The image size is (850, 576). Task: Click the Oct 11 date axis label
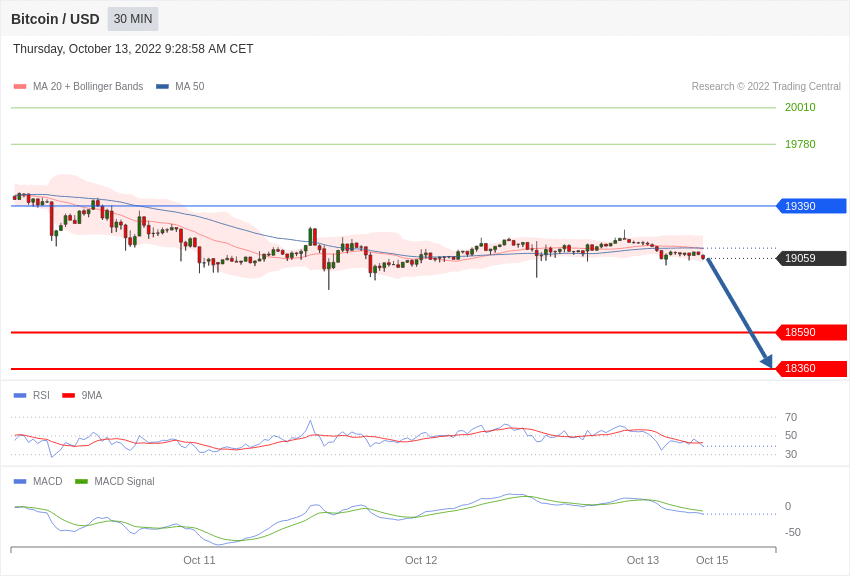tap(199, 560)
